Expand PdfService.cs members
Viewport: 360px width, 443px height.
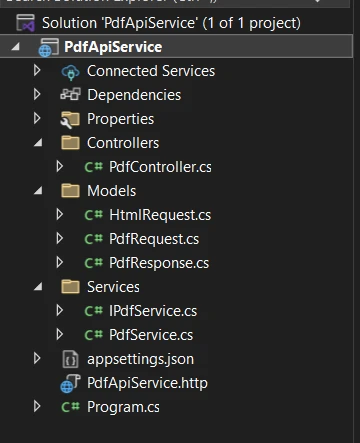click(x=60, y=335)
